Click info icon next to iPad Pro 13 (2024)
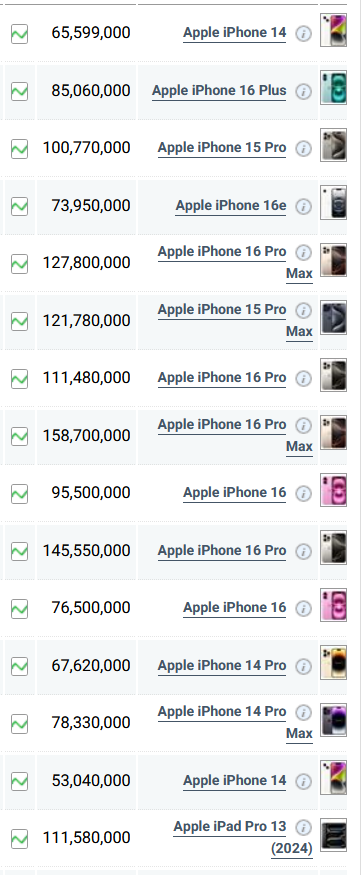The height and width of the screenshot is (875, 363). 303,827
